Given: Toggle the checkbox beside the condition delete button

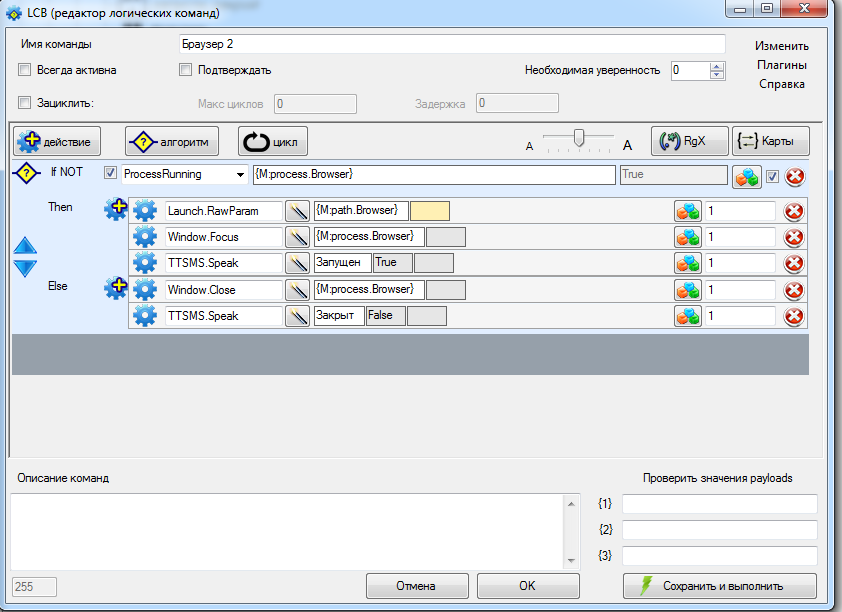Looking at the screenshot, I should (x=772, y=176).
